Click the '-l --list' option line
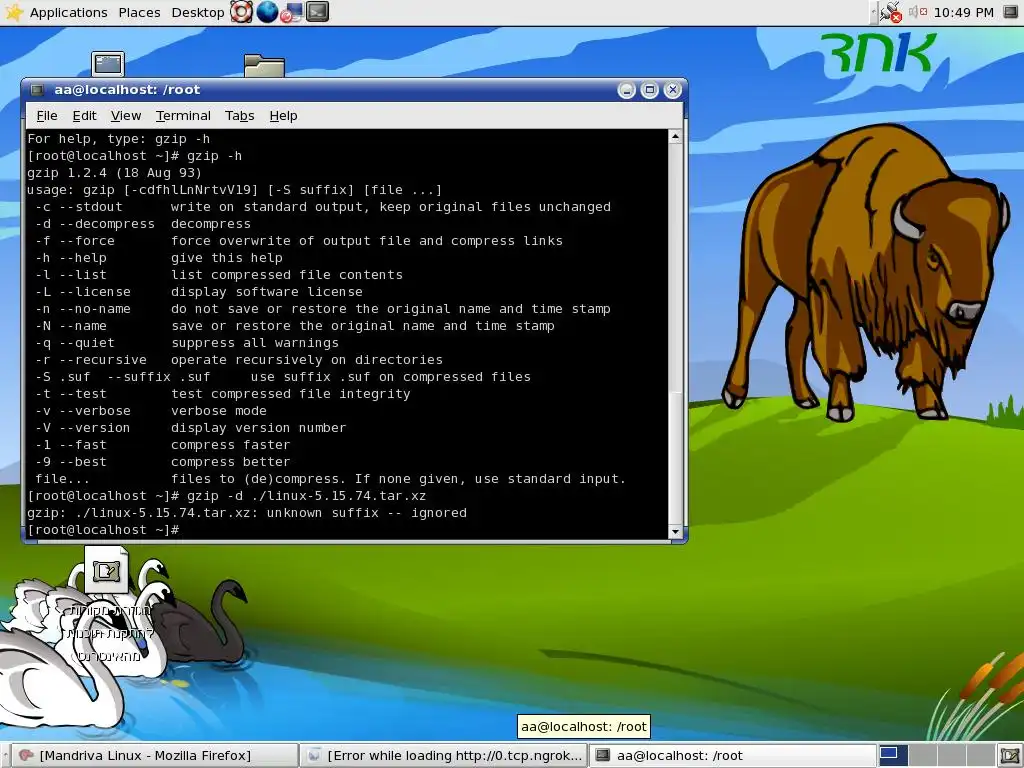 (x=219, y=275)
